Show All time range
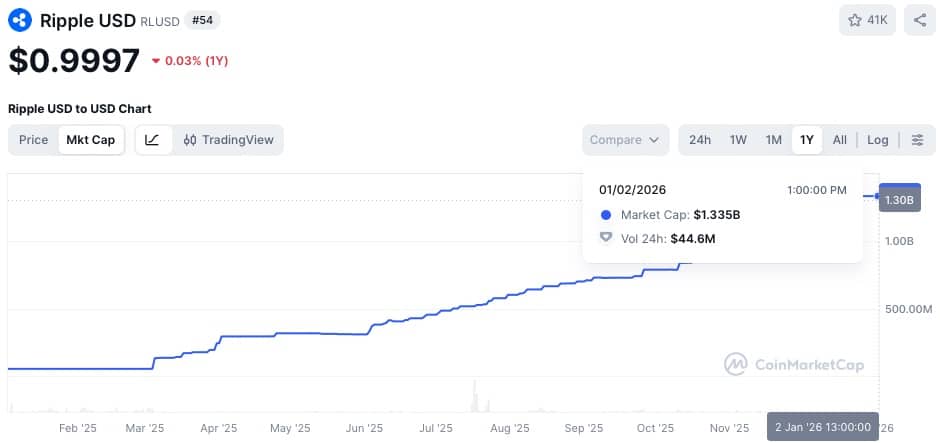 click(839, 140)
